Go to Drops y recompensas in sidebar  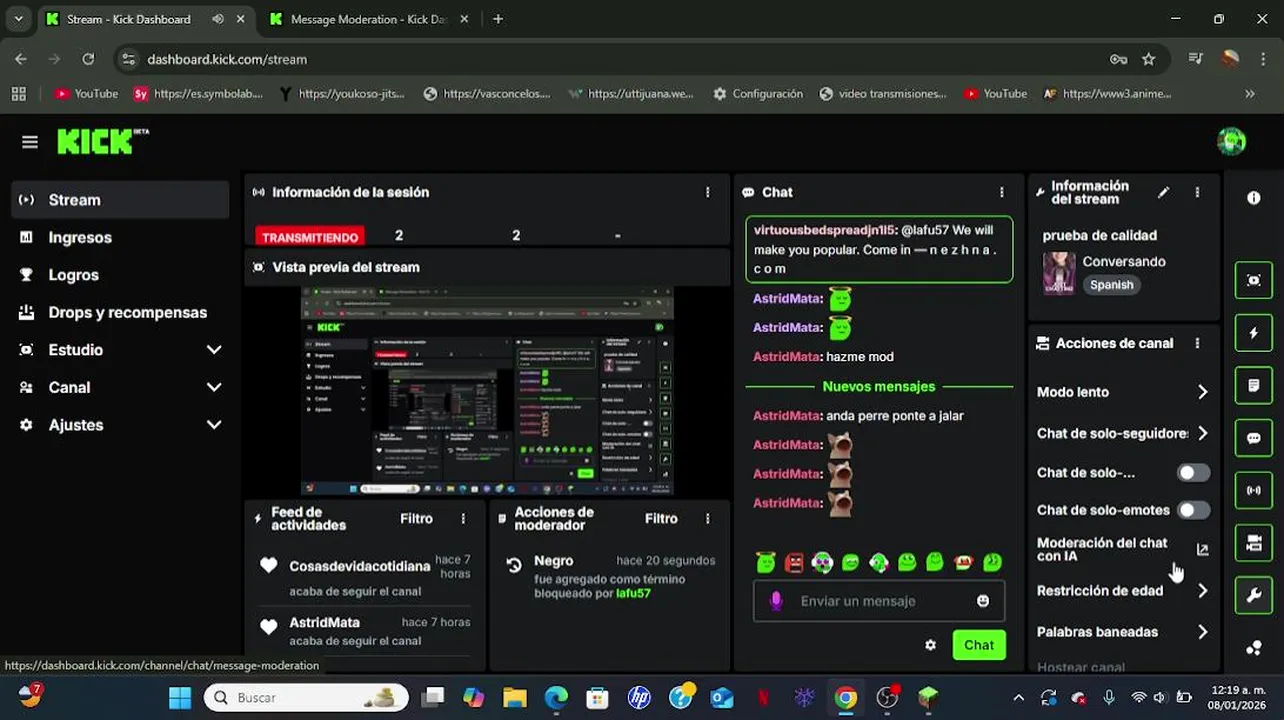click(121, 312)
